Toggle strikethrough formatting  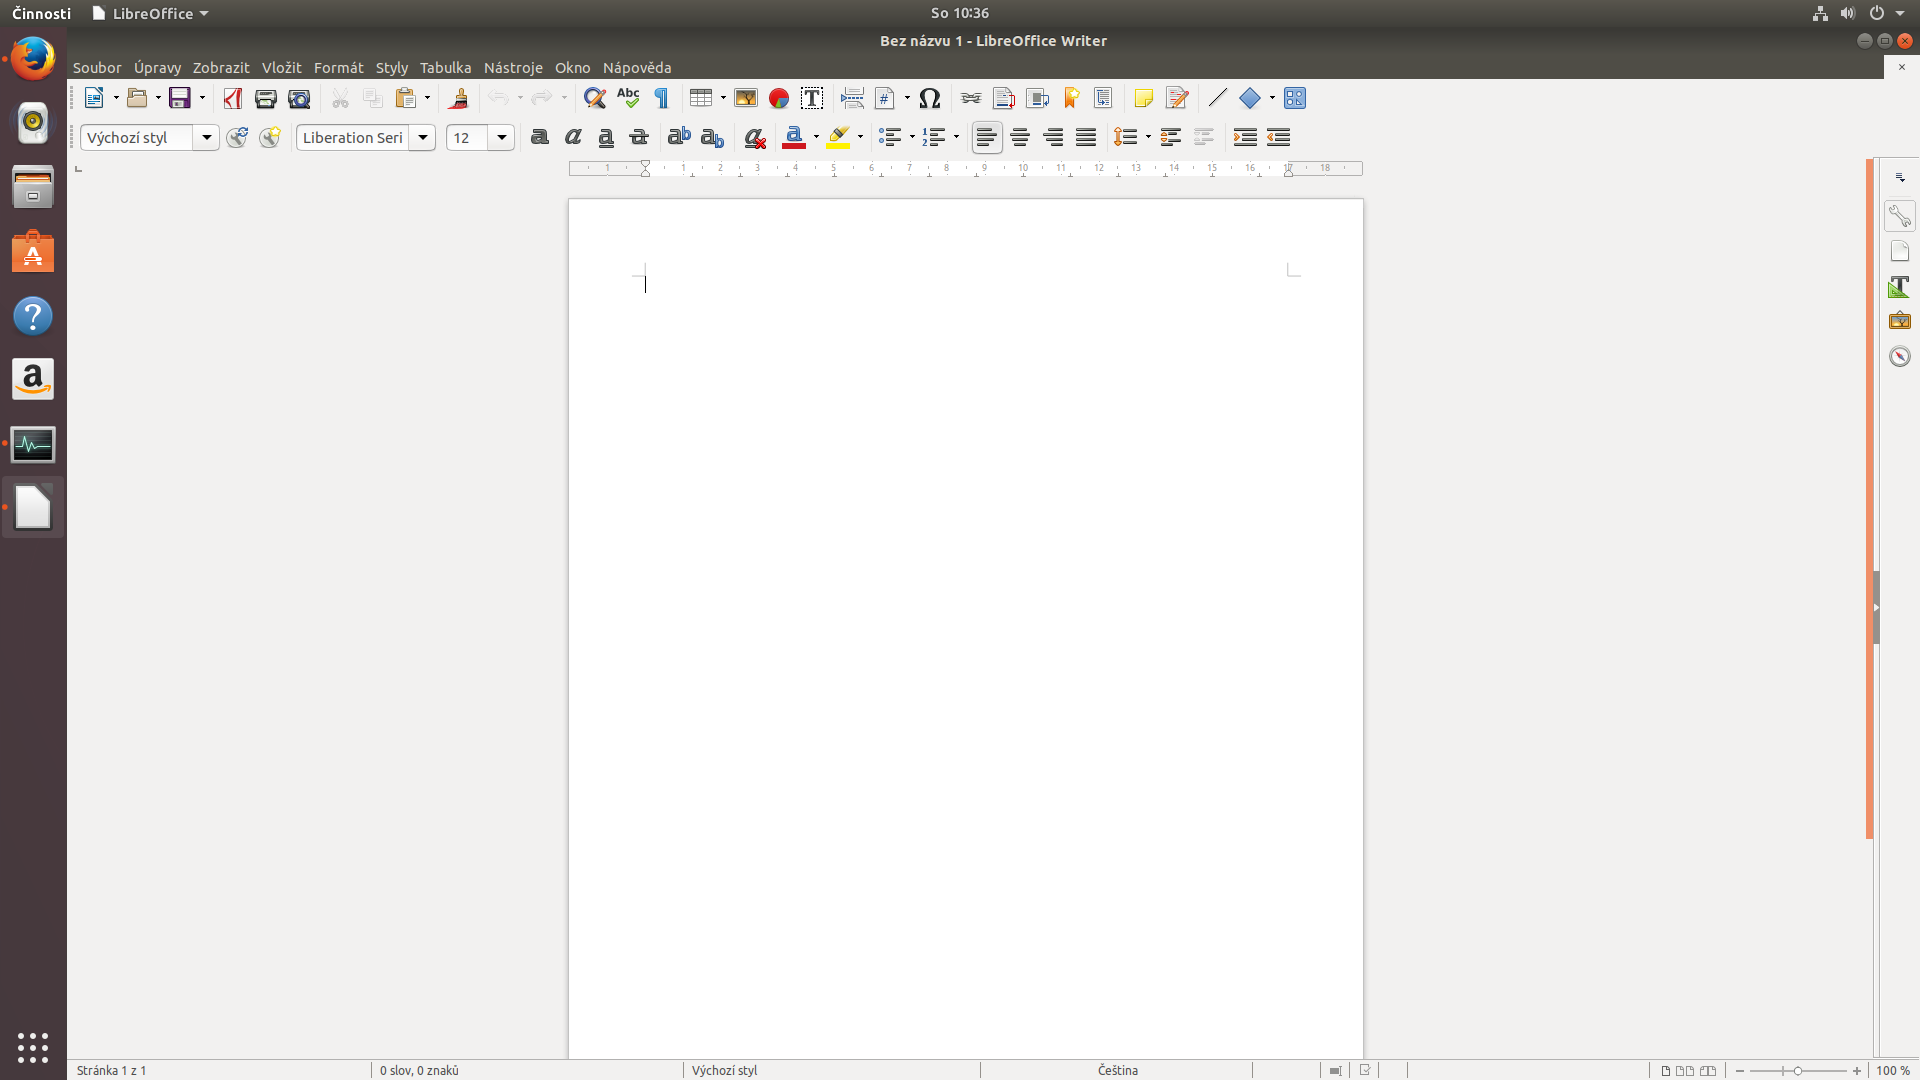pos(639,137)
